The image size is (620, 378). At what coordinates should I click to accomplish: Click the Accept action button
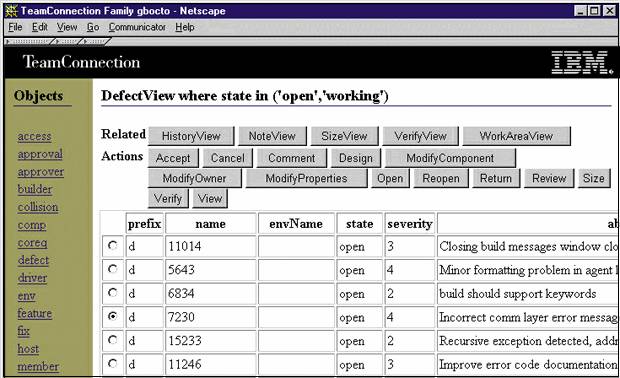(x=173, y=158)
